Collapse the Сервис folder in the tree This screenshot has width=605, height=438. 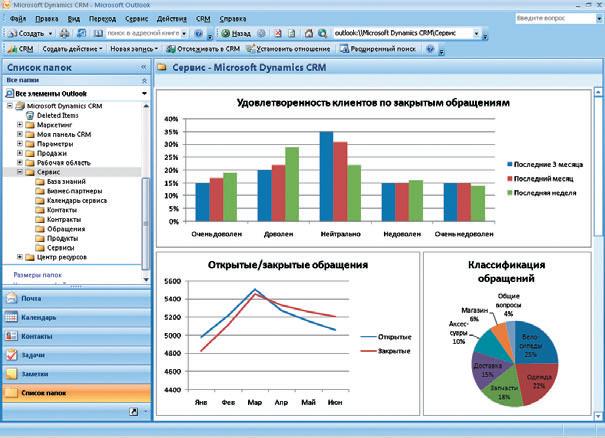coord(20,172)
